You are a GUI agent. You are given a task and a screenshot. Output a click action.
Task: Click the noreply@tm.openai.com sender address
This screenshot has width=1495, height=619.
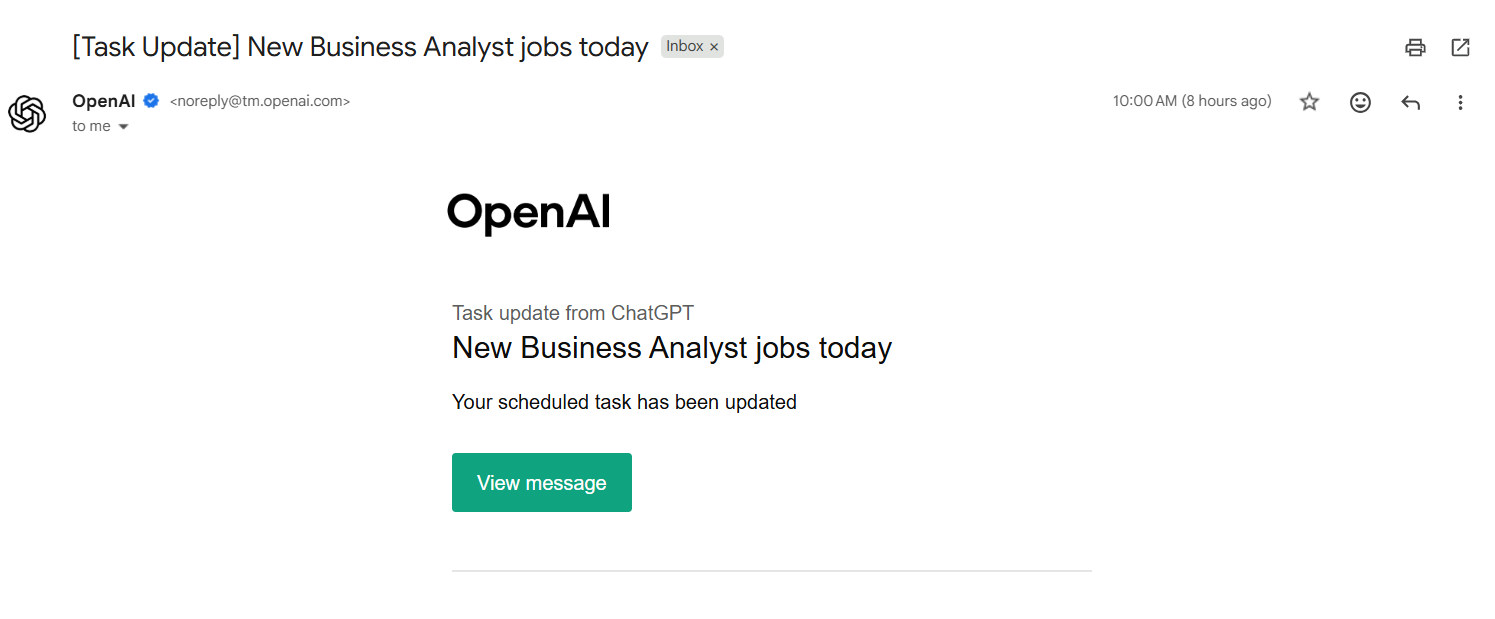(260, 101)
